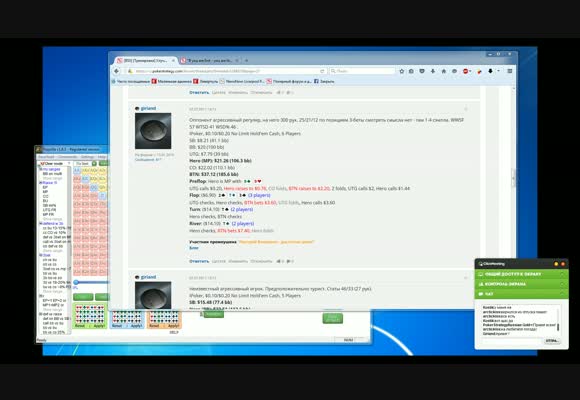Click the Facebook bookmark in bookmarks bar
Image resolution: width=580 pixels, height=400 pixels.
click(x=324, y=81)
